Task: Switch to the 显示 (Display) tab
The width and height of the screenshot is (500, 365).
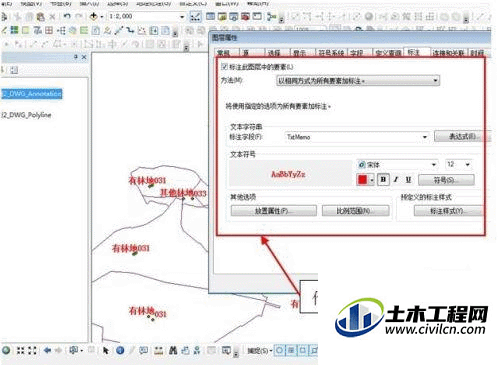Action: pos(299,53)
